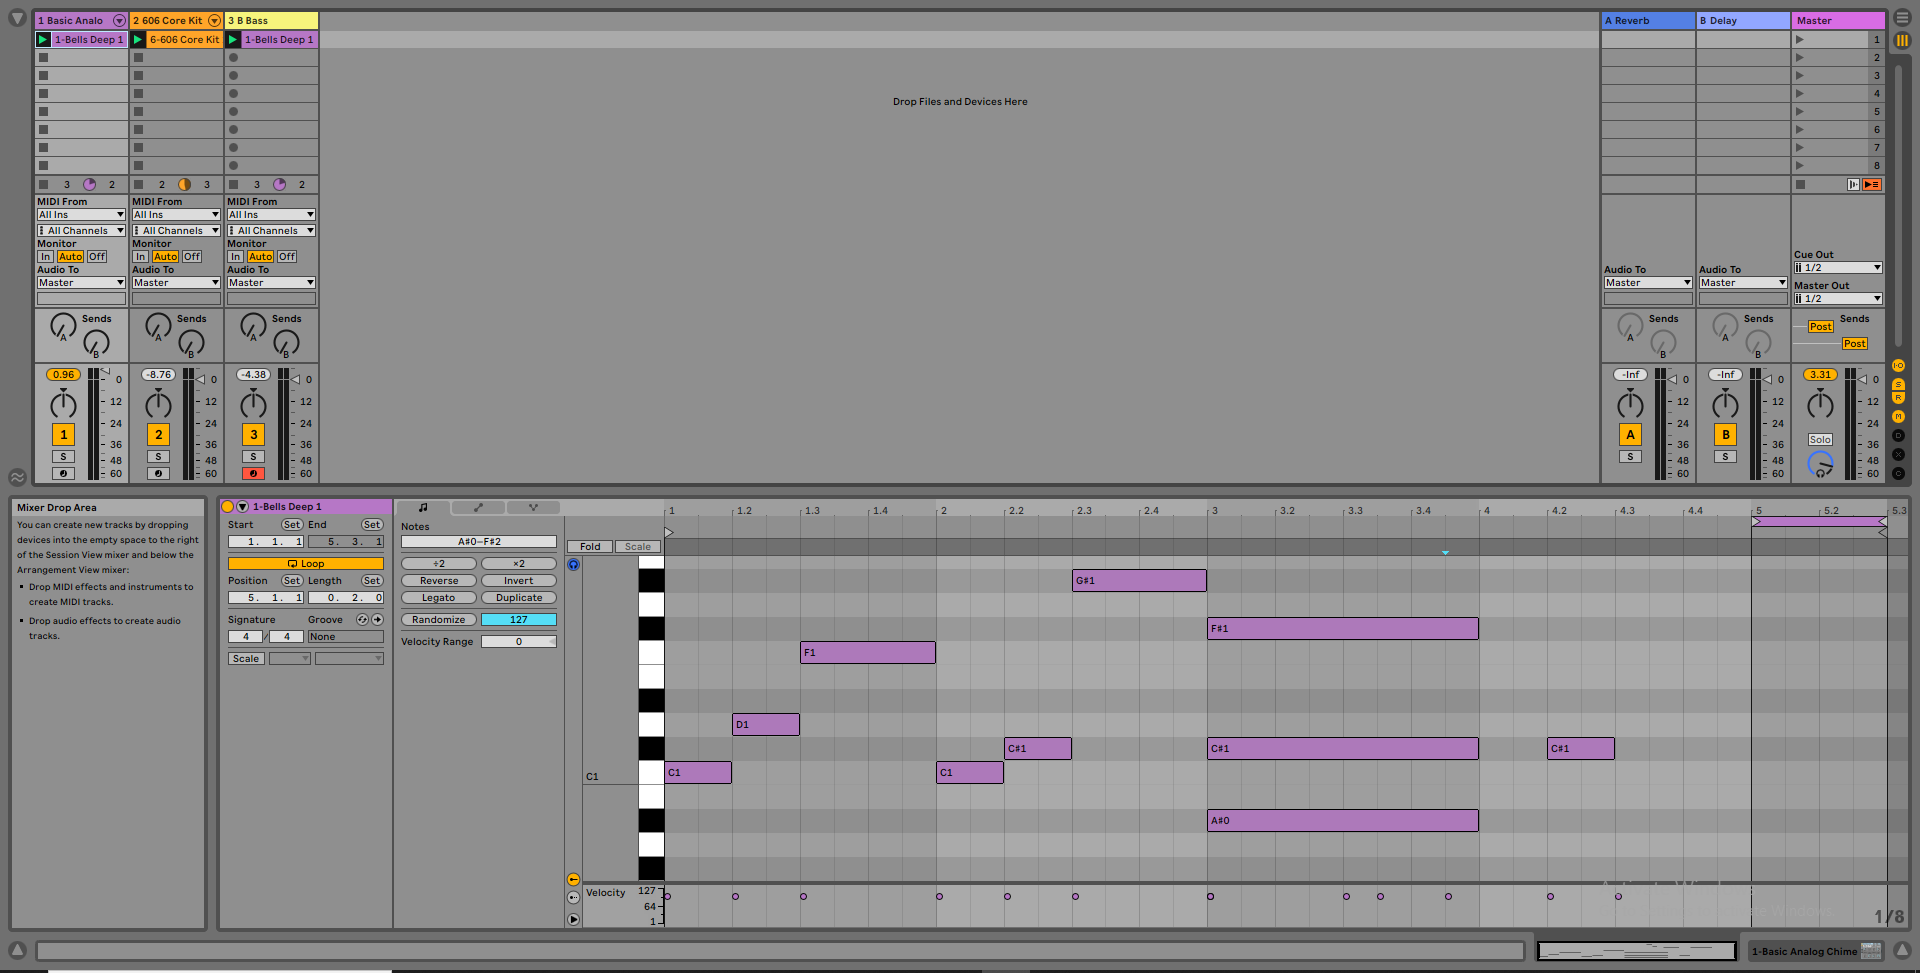Solo track 2 with its S button
The height and width of the screenshot is (973, 1920).
[158, 457]
